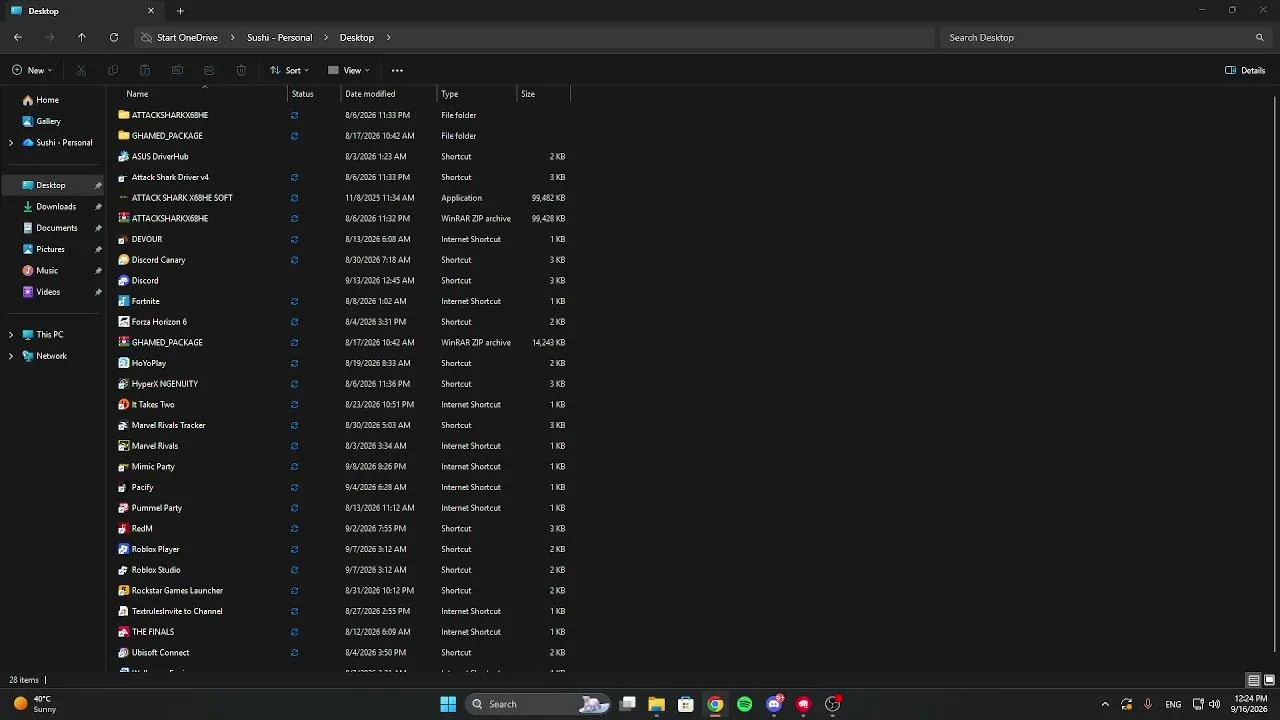Go to Sushi - Personal in address bar

click(x=280, y=38)
